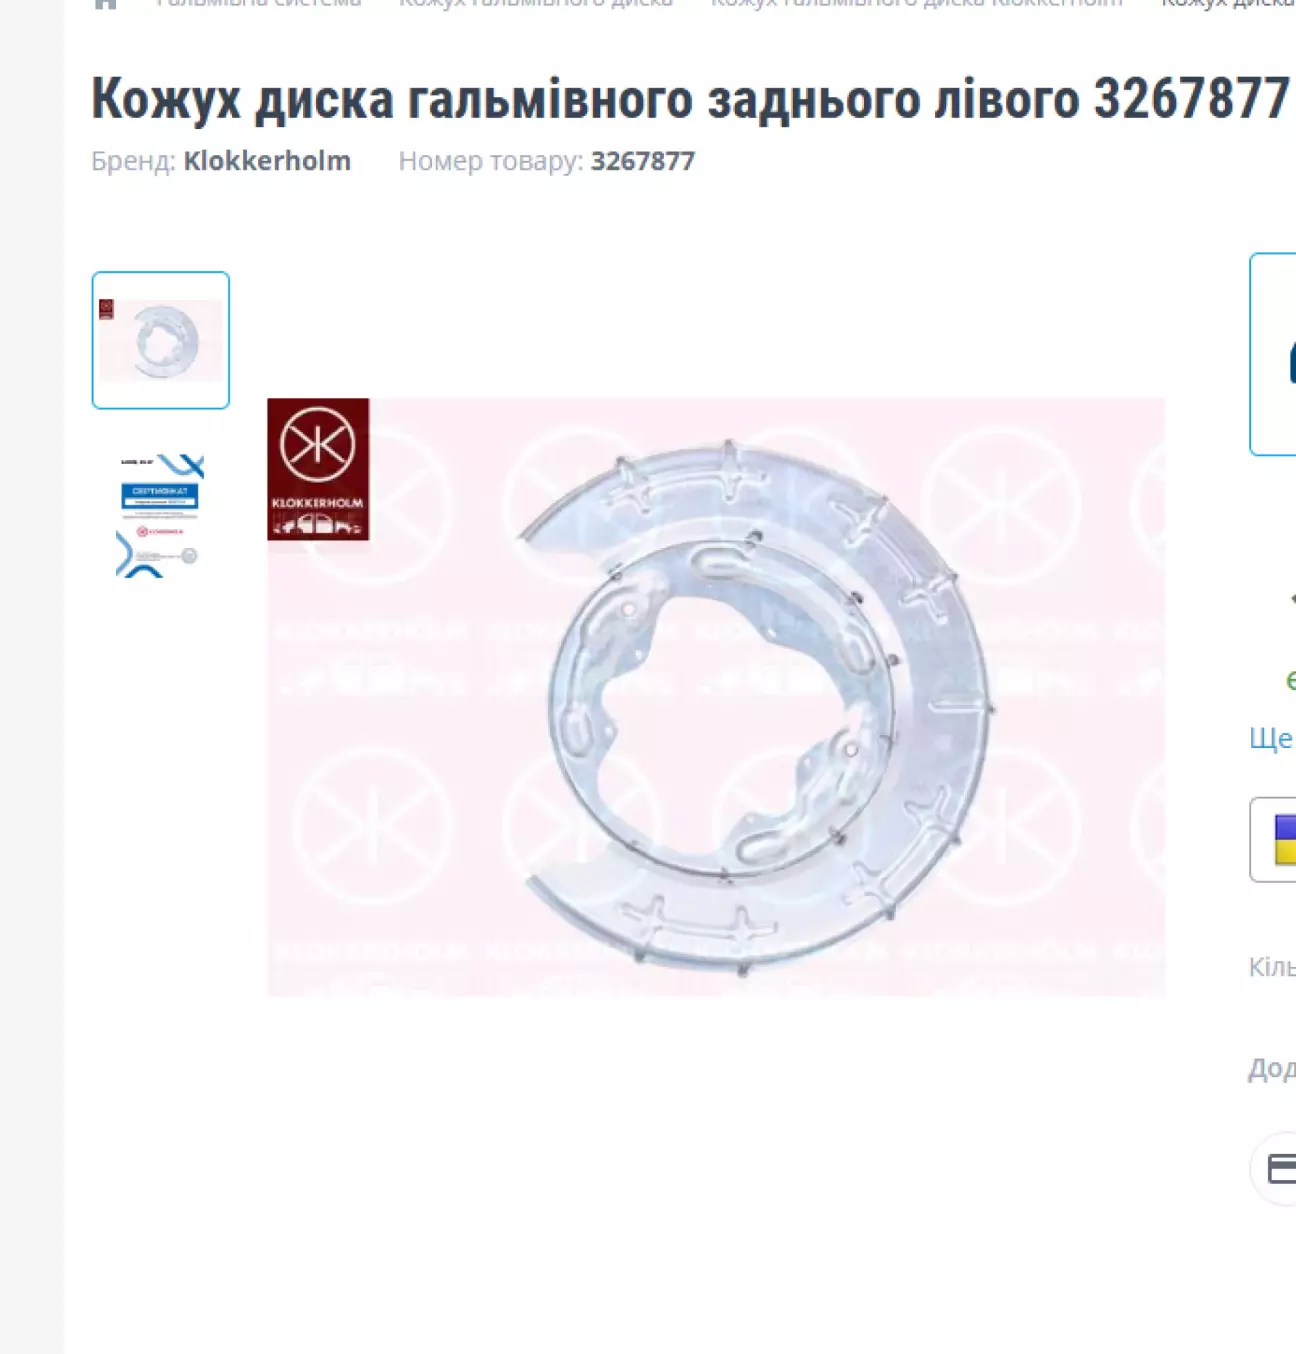Select the brake shield photo thumbnail
The width and height of the screenshot is (1296, 1354).
pyautogui.click(x=161, y=340)
